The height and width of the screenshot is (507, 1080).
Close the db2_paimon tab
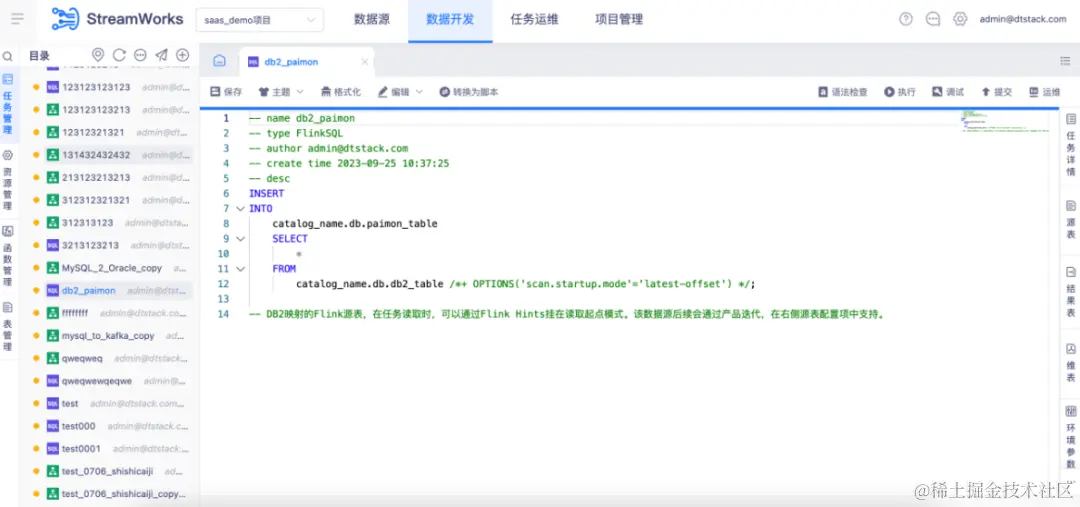pyautogui.click(x=364, y=62)
